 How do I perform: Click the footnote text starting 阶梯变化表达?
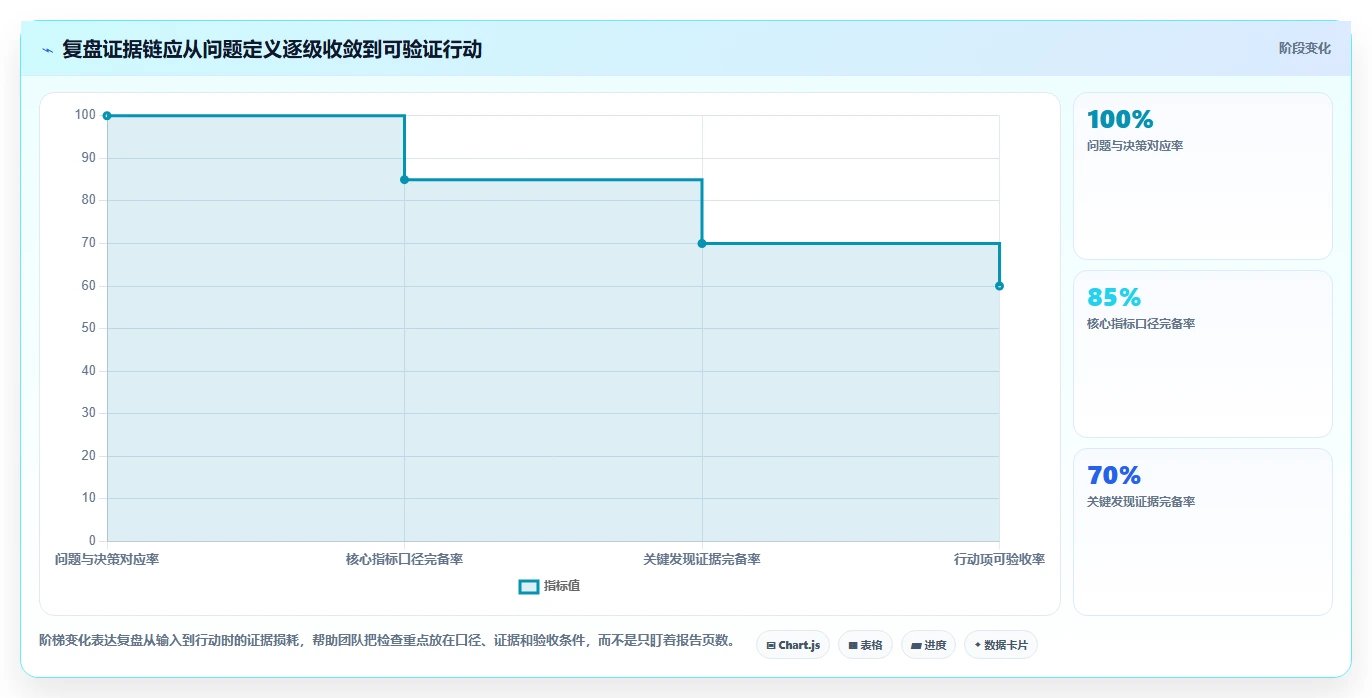pyautogui.click(x=388, y=641)
